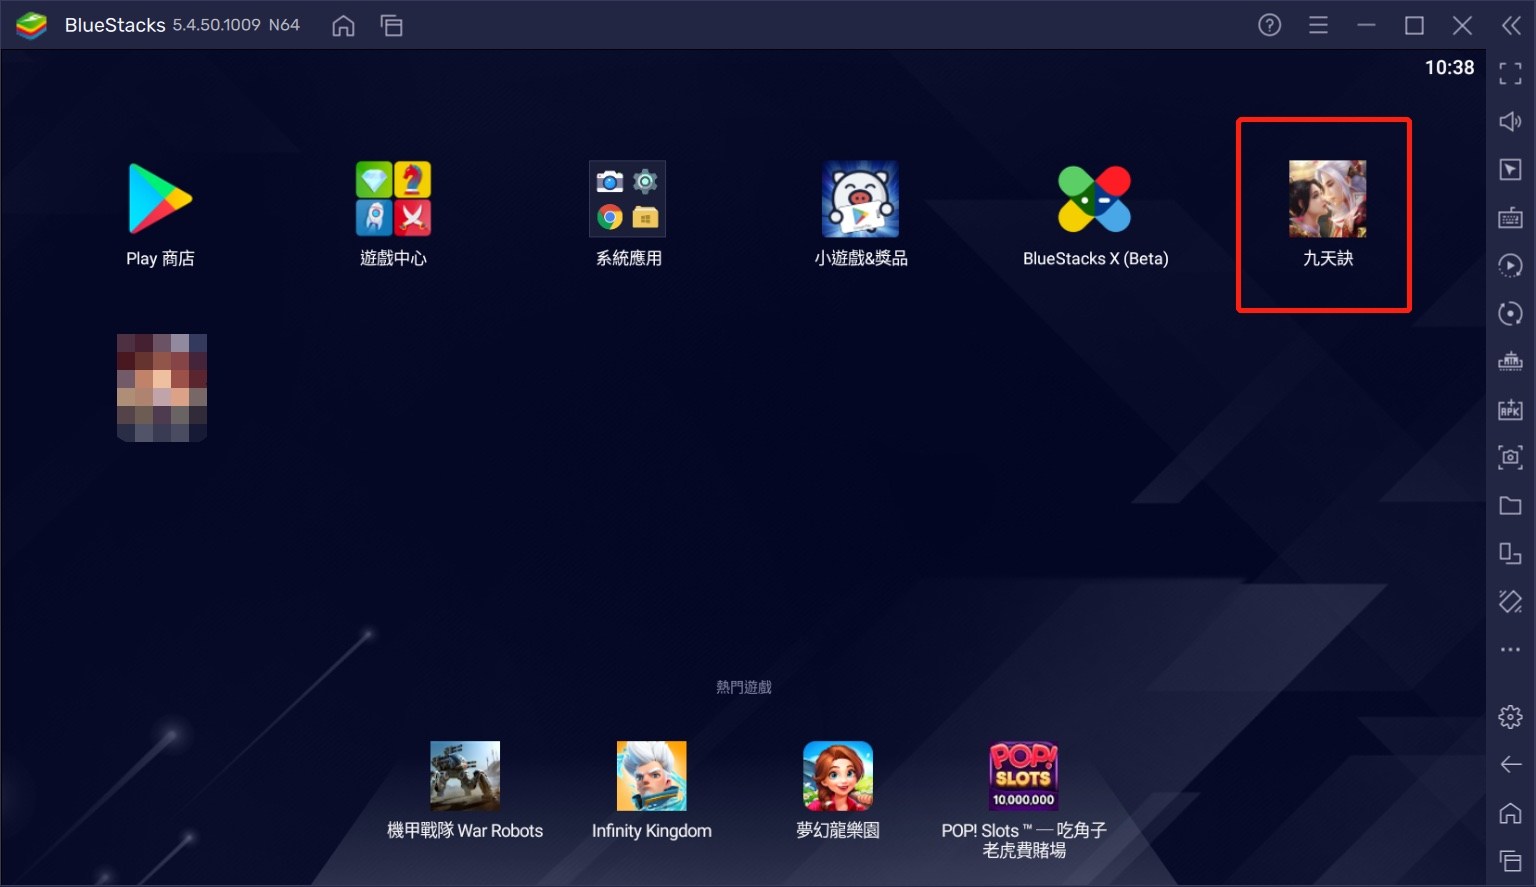The width and height of the screenshot is (1536, 887).
Task: Launch the 九天訣 game
Action: tap(1327, 199)
